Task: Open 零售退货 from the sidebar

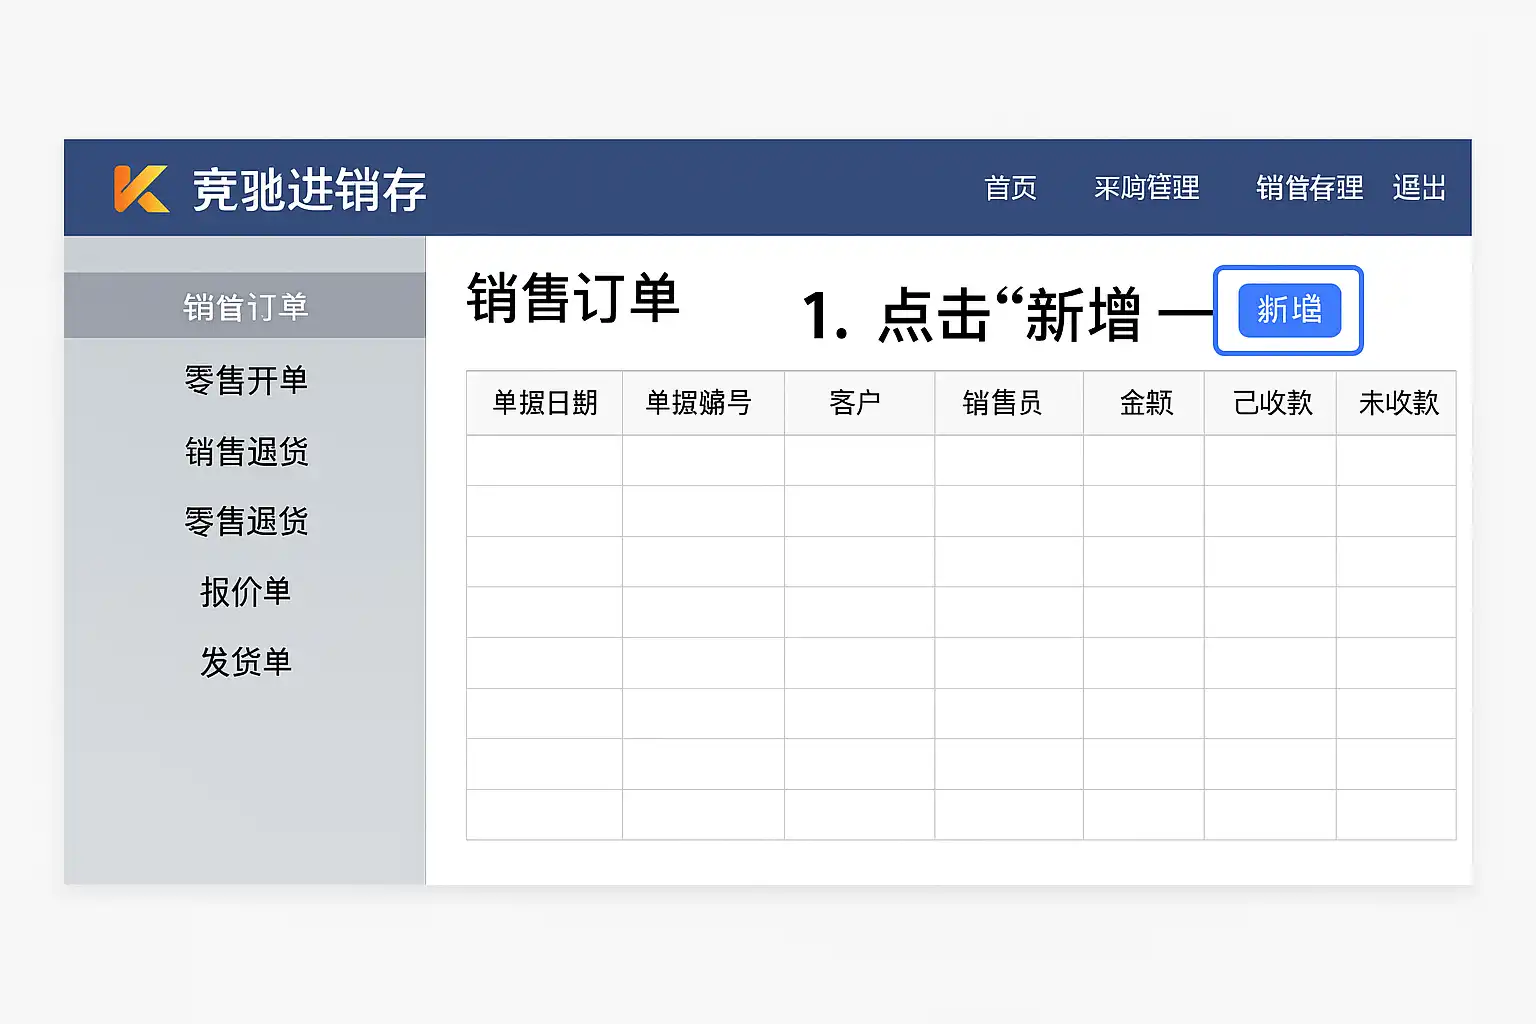Action: coord(246,521)
